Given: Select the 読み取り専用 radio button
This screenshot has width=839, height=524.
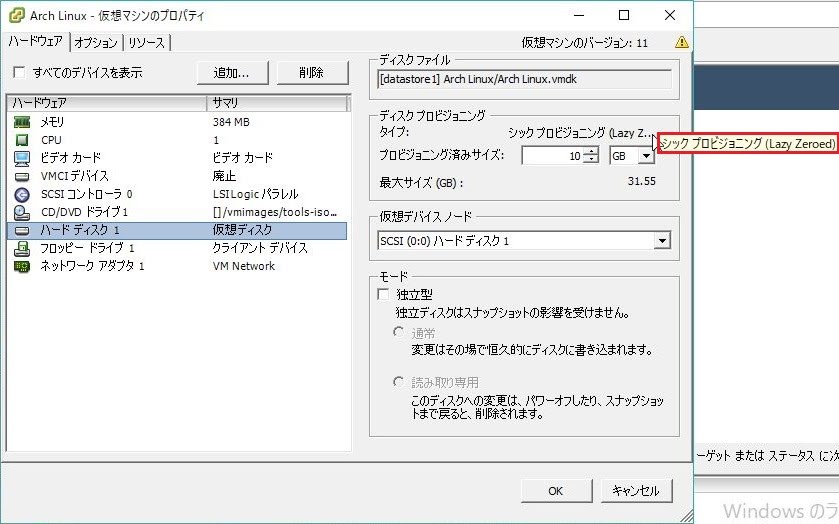Looking at the screenshot, I should pyautogui.click(x=399, y=382).
